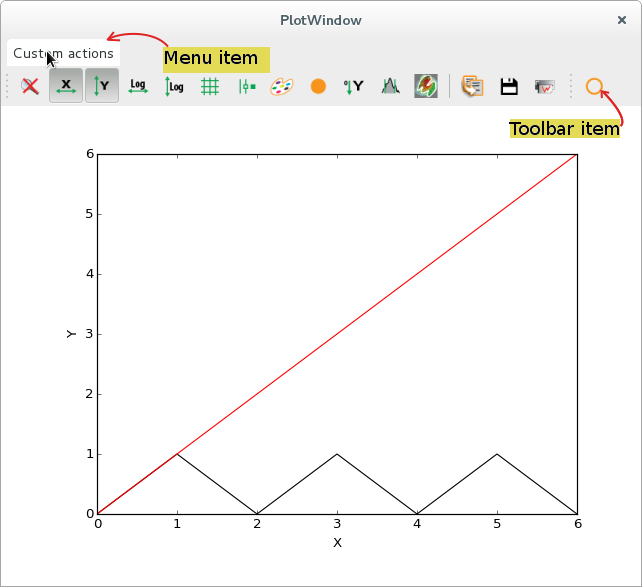Viewport: 642px width, 587px height.
Task: Toggle the green grid icon
Action: click(210, 87)
